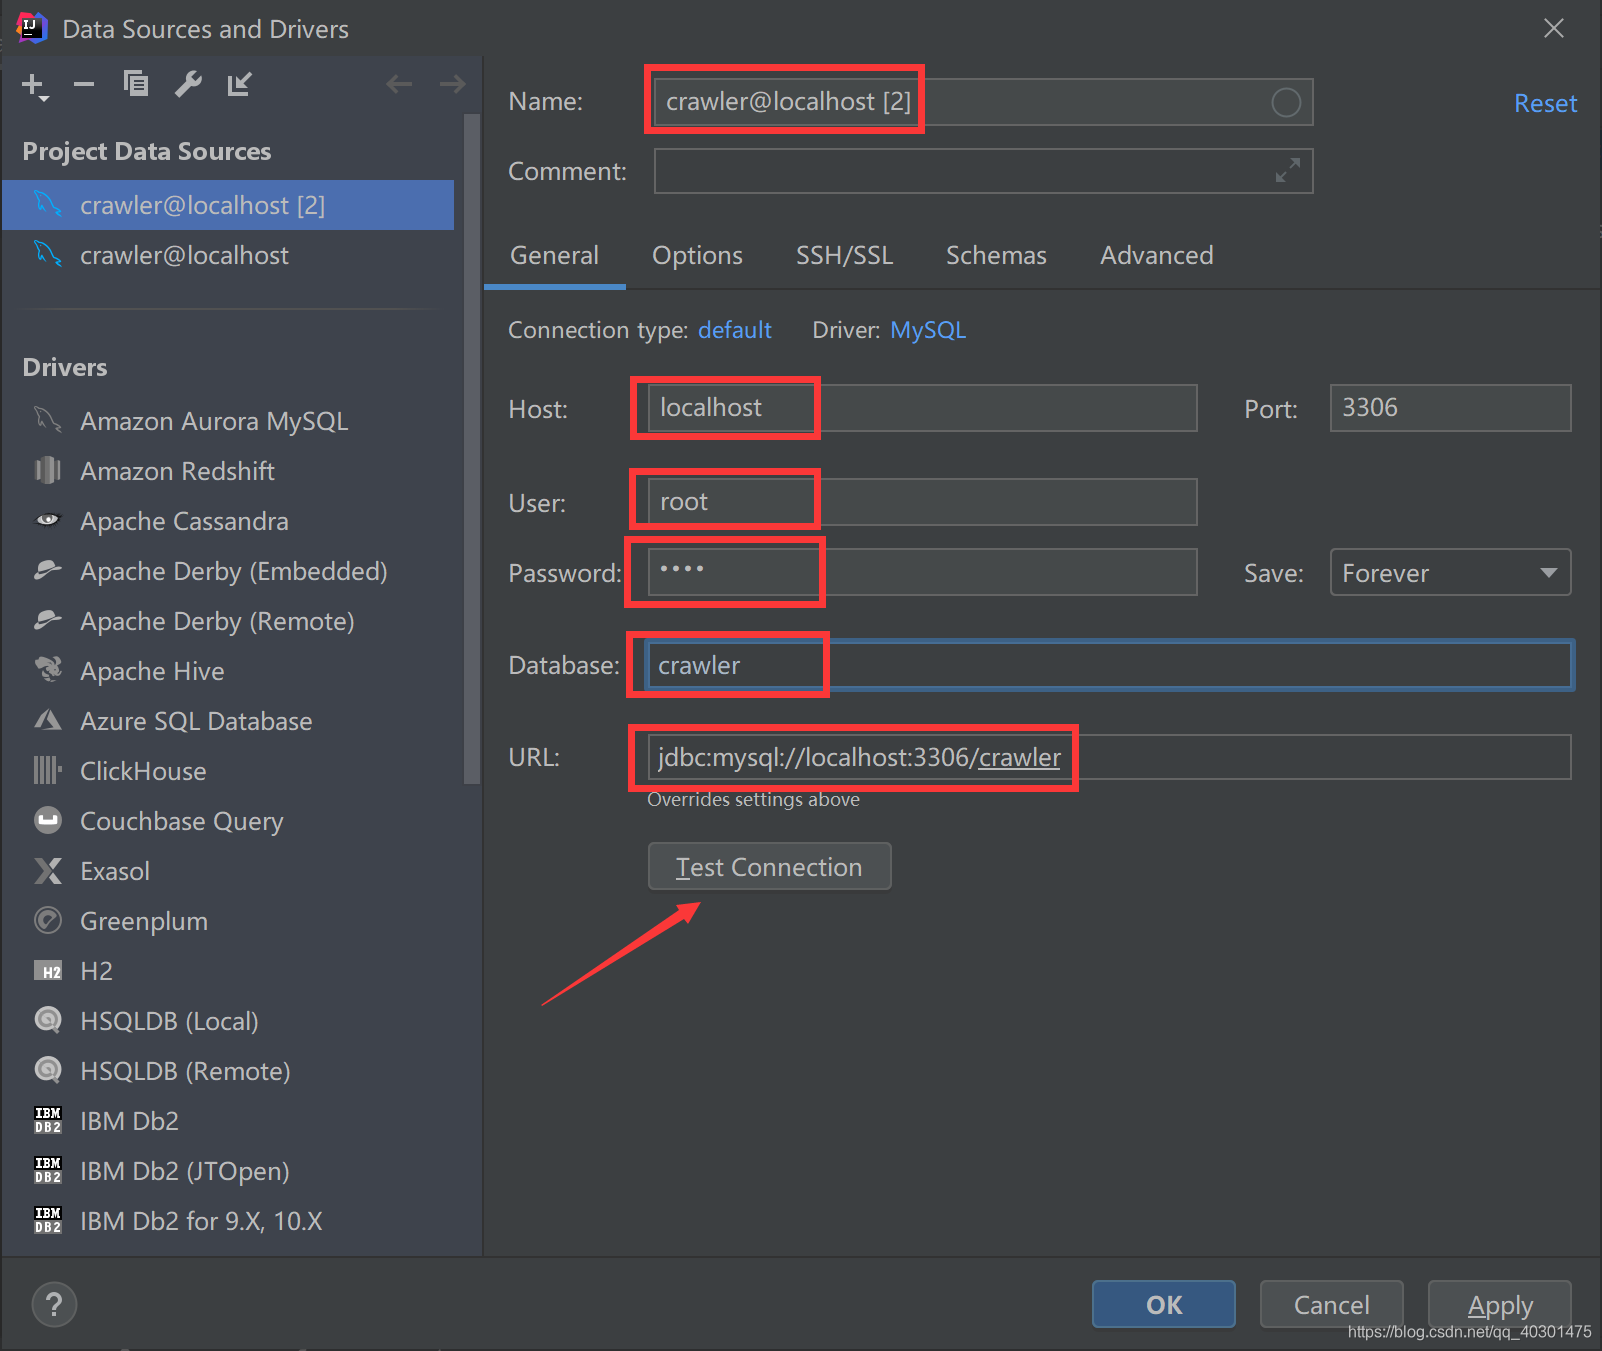Click the color circle in Name field
This screenshot has height=1351, width=1602.
[1286, 102]
